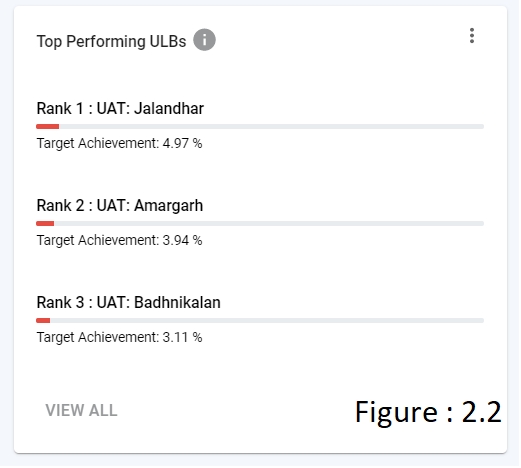Click the VIEW ALL button
The image size is (521, 468).
click(81, 410)
